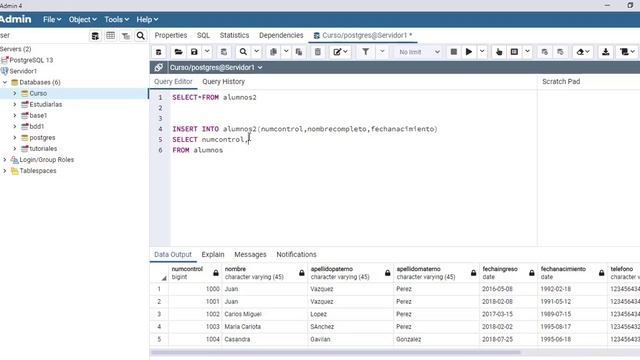Expand the Estudiarlas database node
This screenshot has width=640, height=360.
pyautogui.click(x=15, y=104)
